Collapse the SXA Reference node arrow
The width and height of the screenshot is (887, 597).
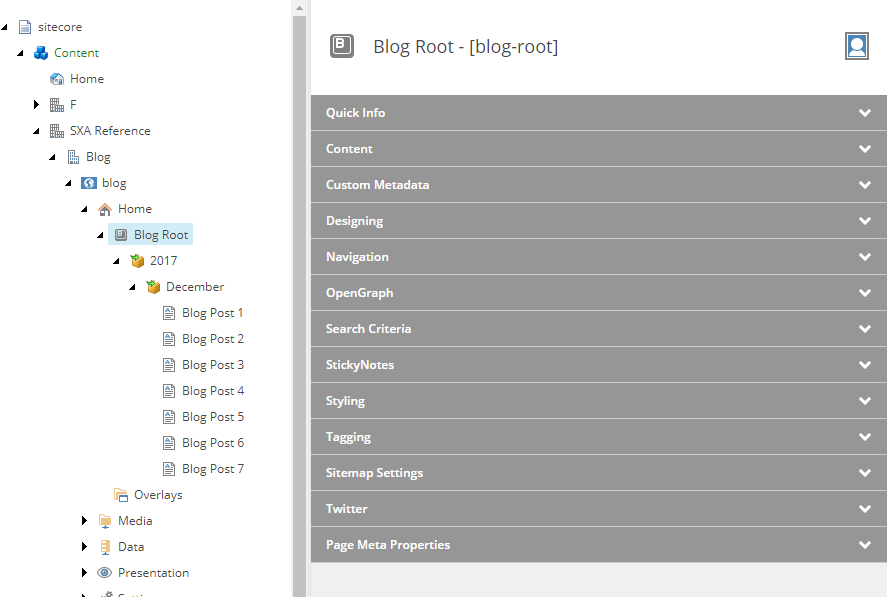tap(36, 131)
